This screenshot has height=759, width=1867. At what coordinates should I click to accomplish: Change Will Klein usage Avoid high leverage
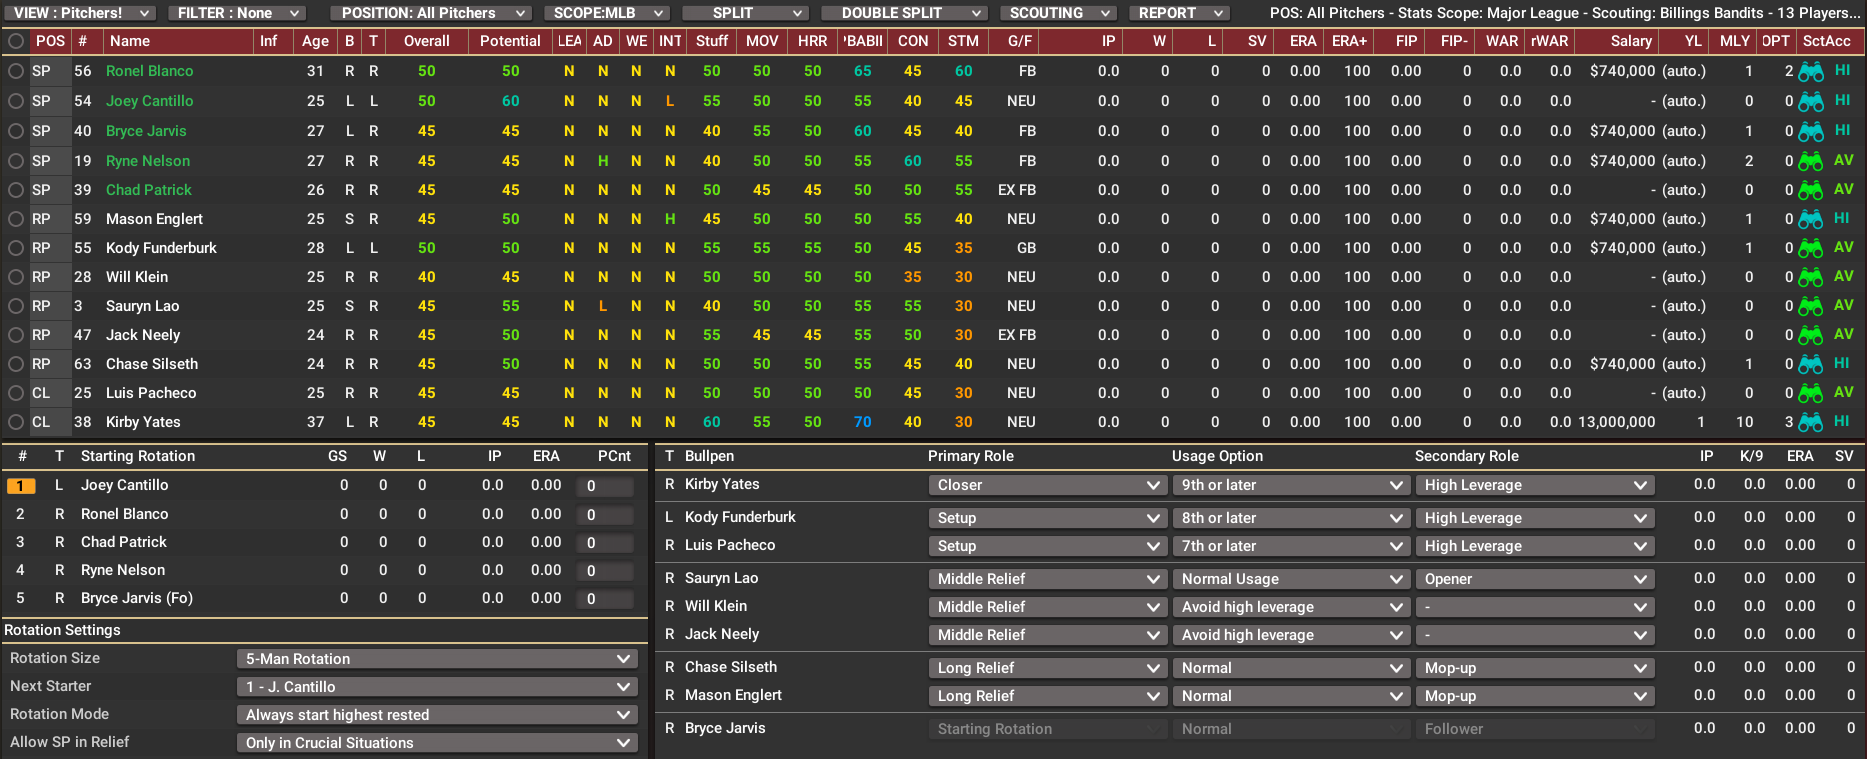pos(1291,607)
